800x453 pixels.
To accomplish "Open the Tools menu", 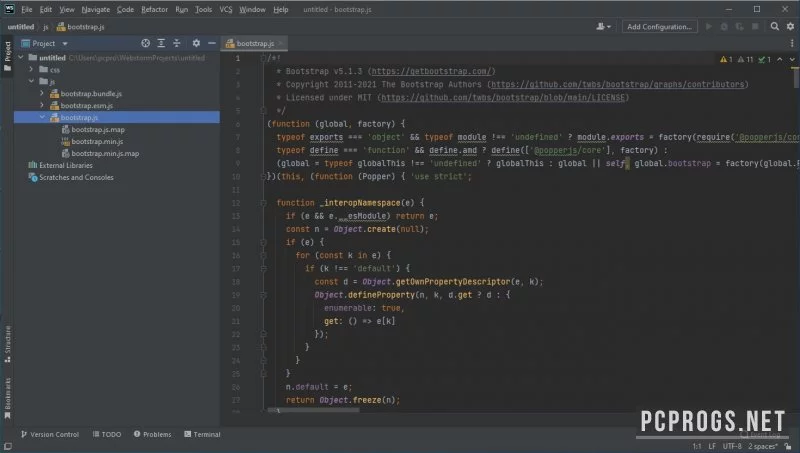I will 203,9.
